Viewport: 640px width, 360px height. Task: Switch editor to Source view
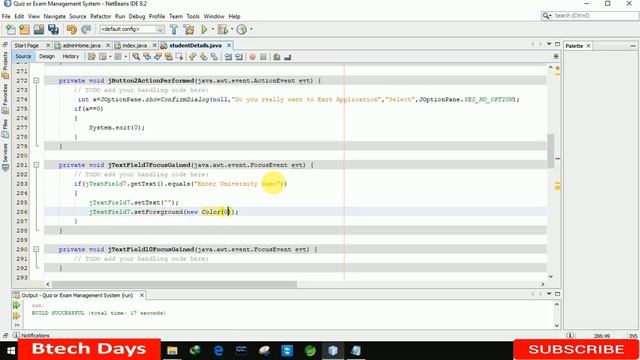(x=23, y=57)
